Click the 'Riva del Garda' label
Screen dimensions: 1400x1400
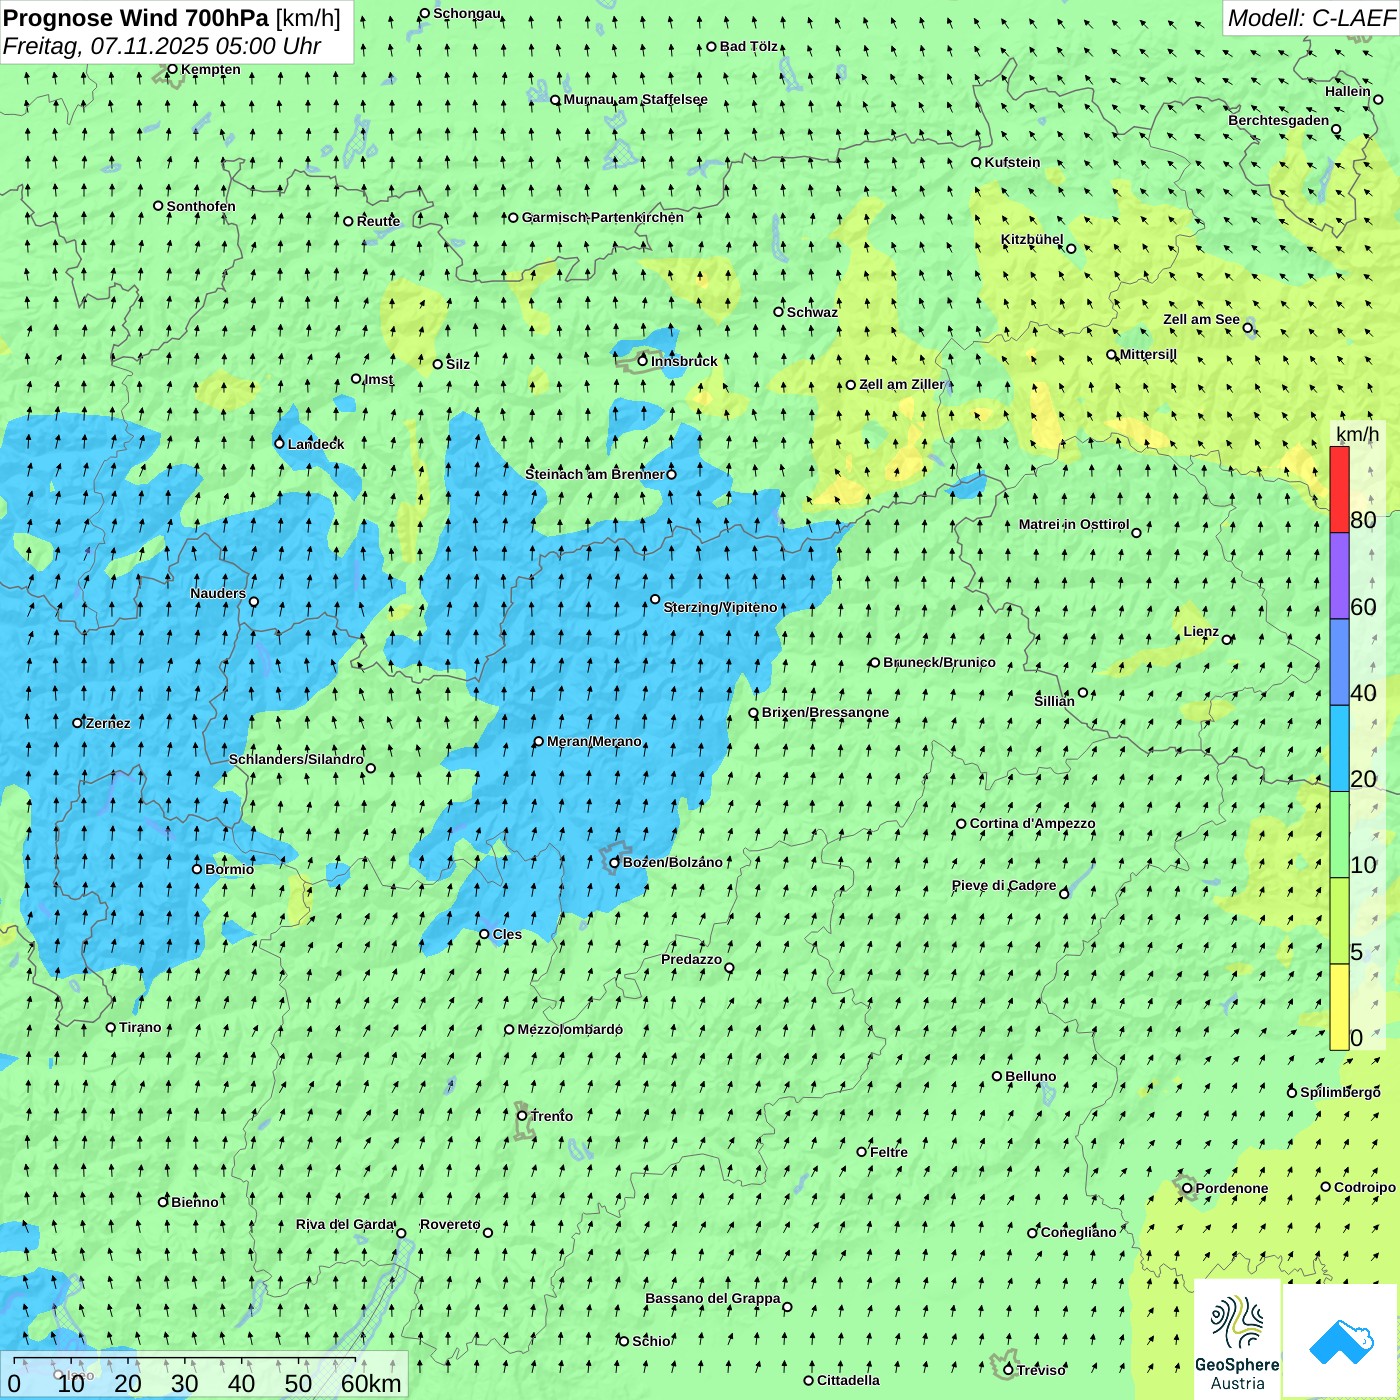click(345, 1224)
